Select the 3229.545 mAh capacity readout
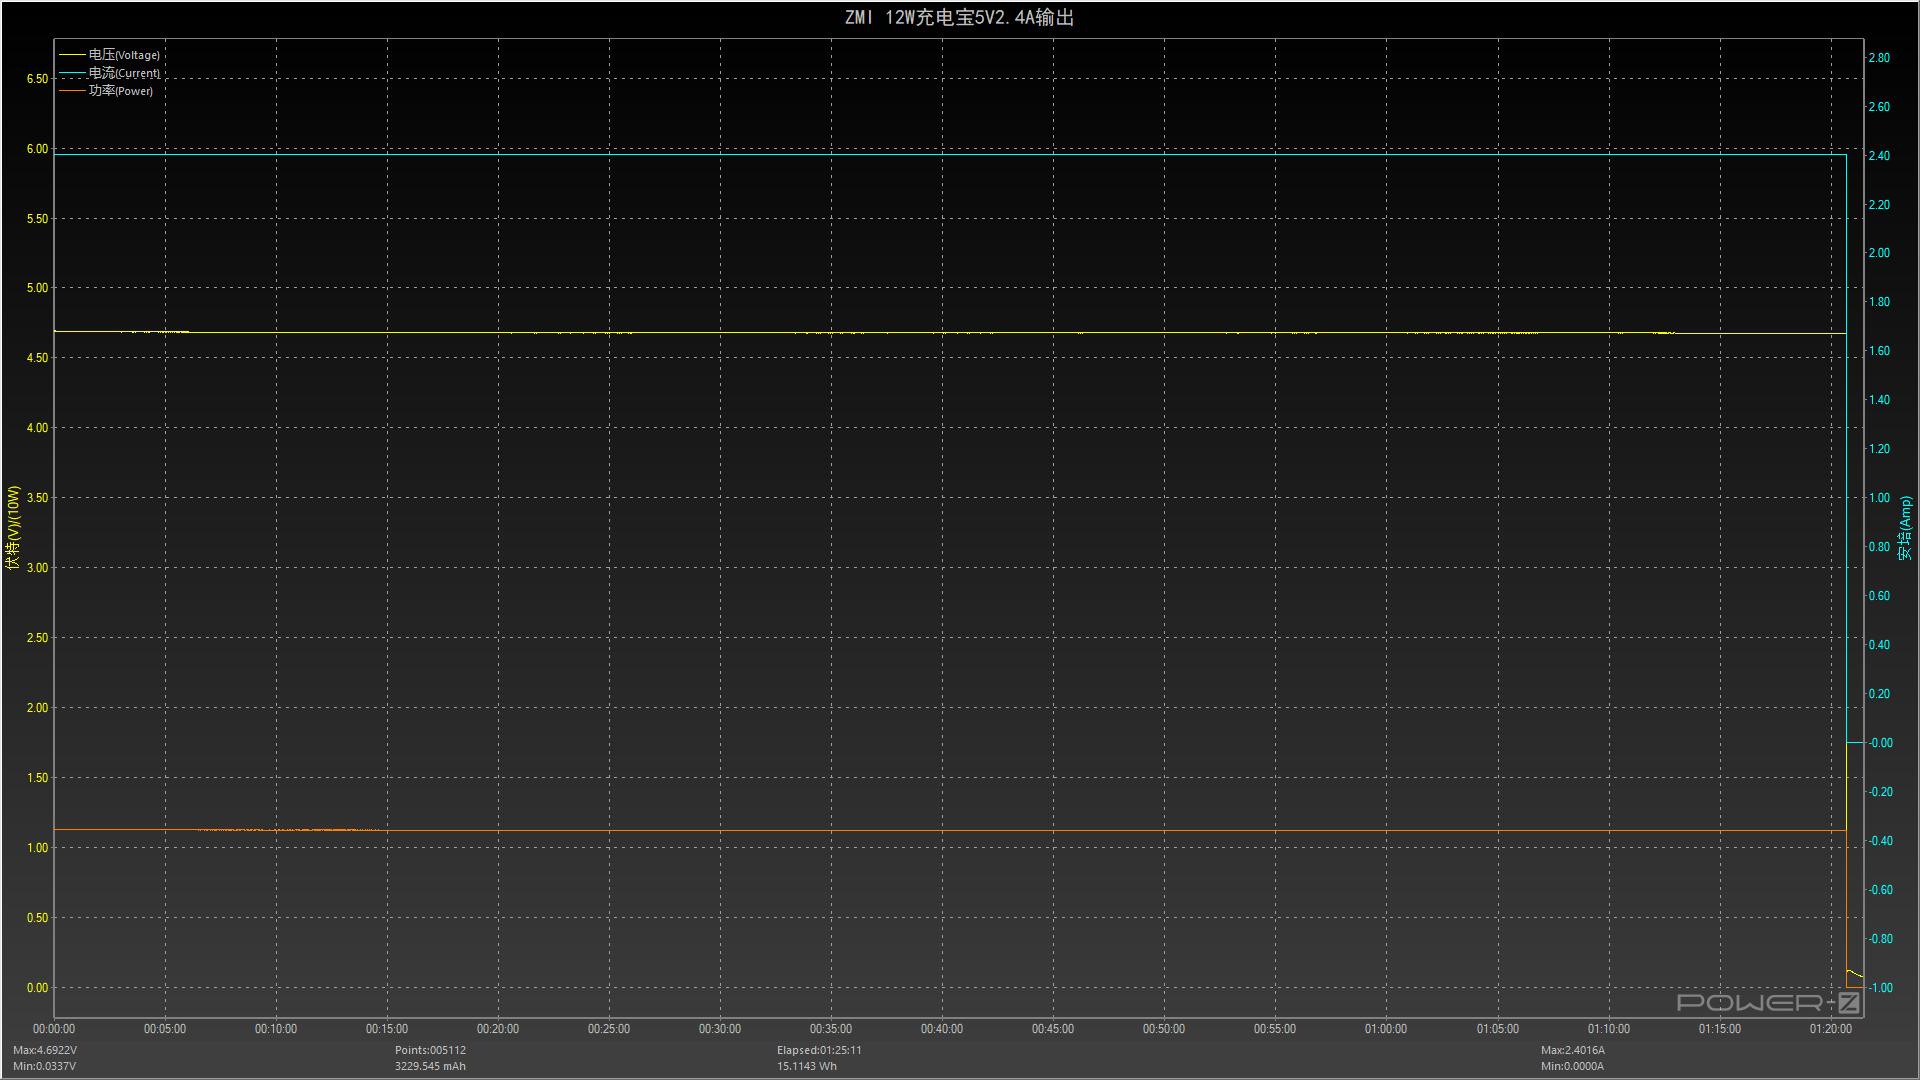1920x1080 pixels. (x=430, y=1066)
